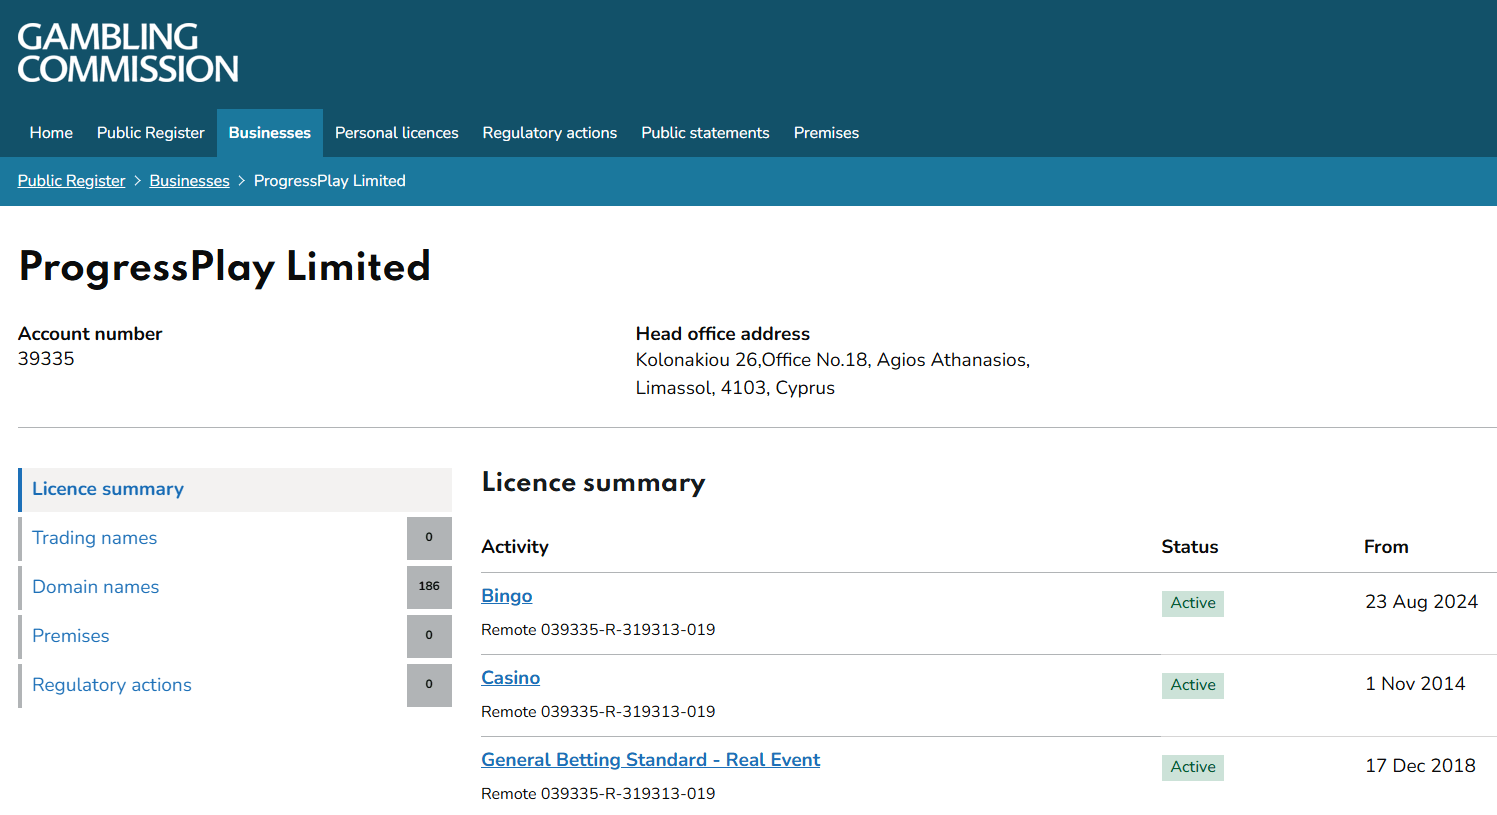Click the Gambling Commission logo

coord(128,53)
